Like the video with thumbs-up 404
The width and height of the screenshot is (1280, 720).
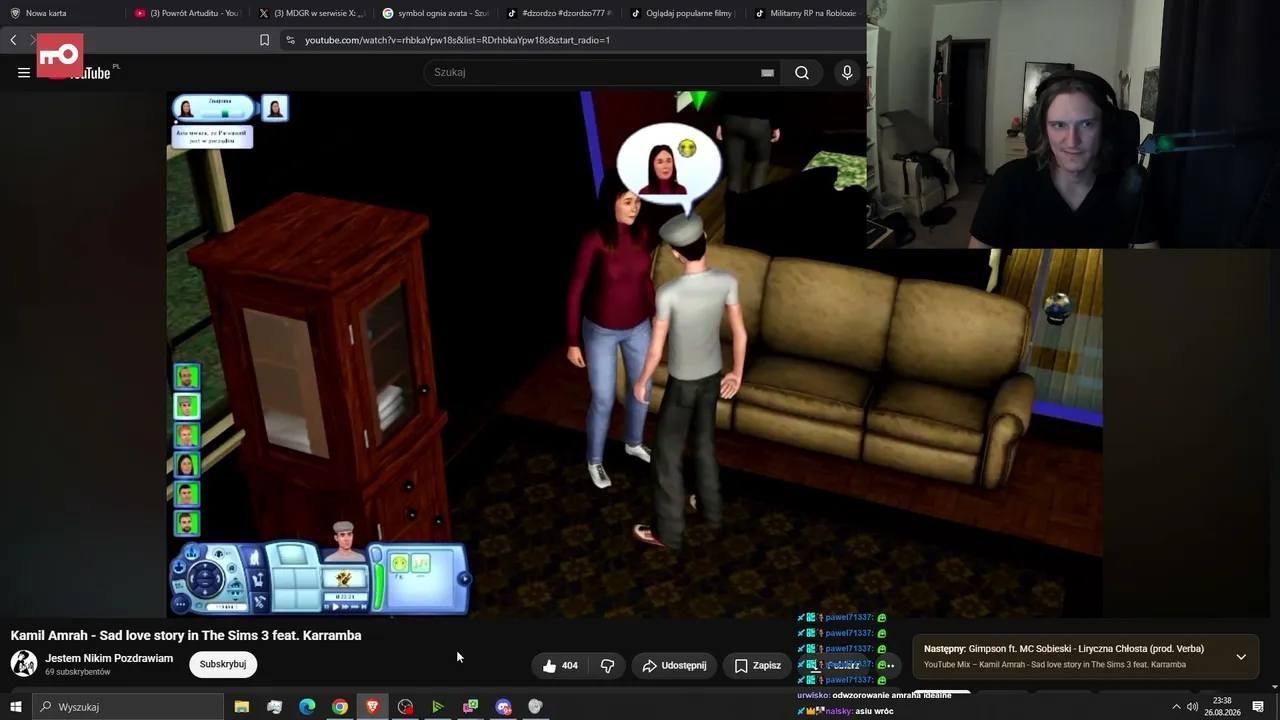point(560,665)
